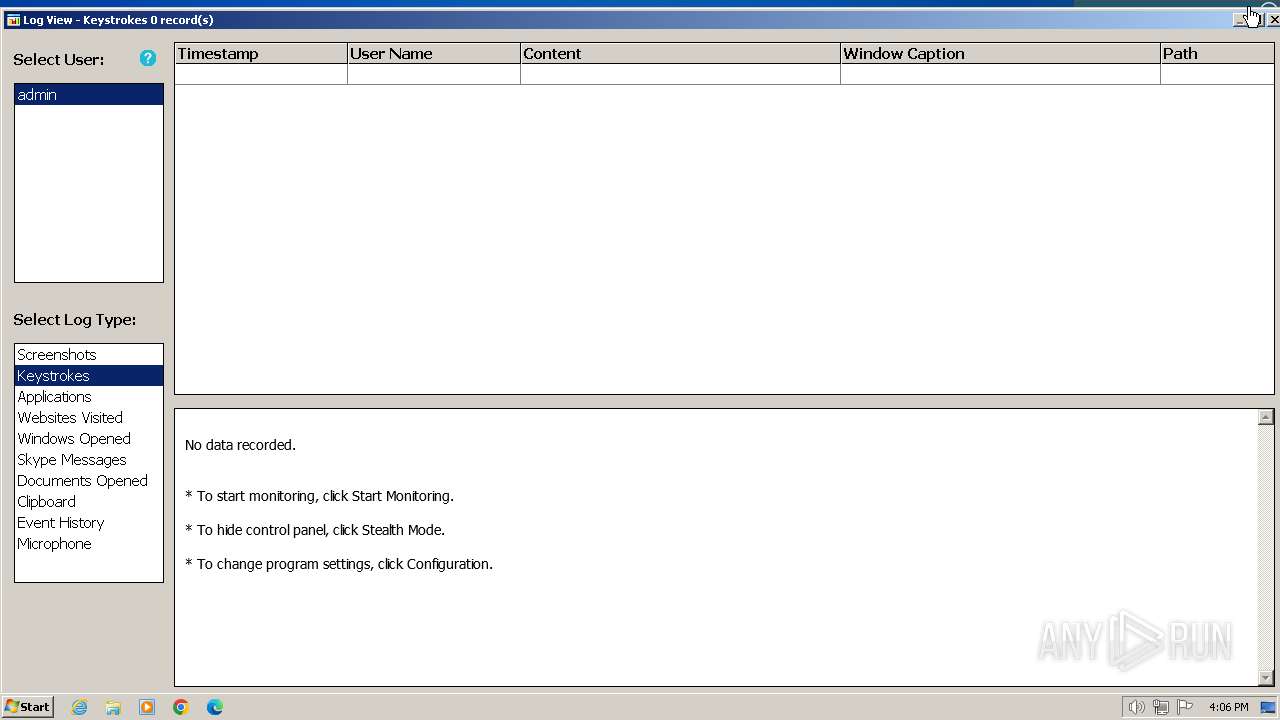
Task: Select the Microphone log type
Action: [x=89, y=544]
